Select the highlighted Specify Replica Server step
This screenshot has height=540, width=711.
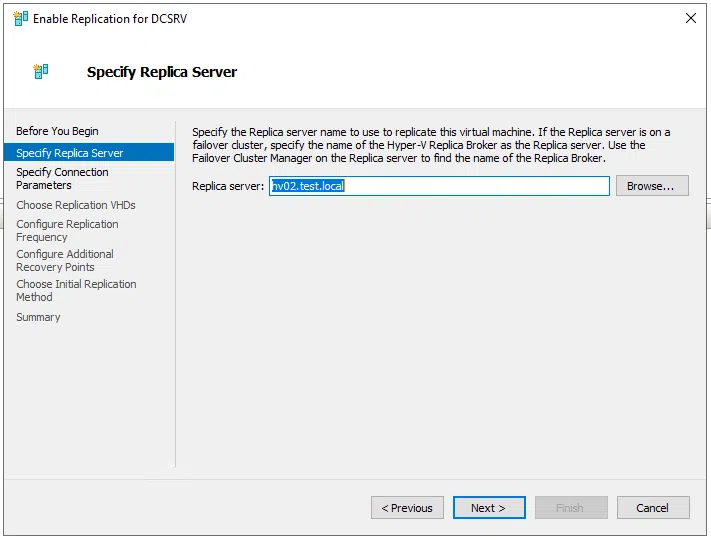click(x=70, y=153)
